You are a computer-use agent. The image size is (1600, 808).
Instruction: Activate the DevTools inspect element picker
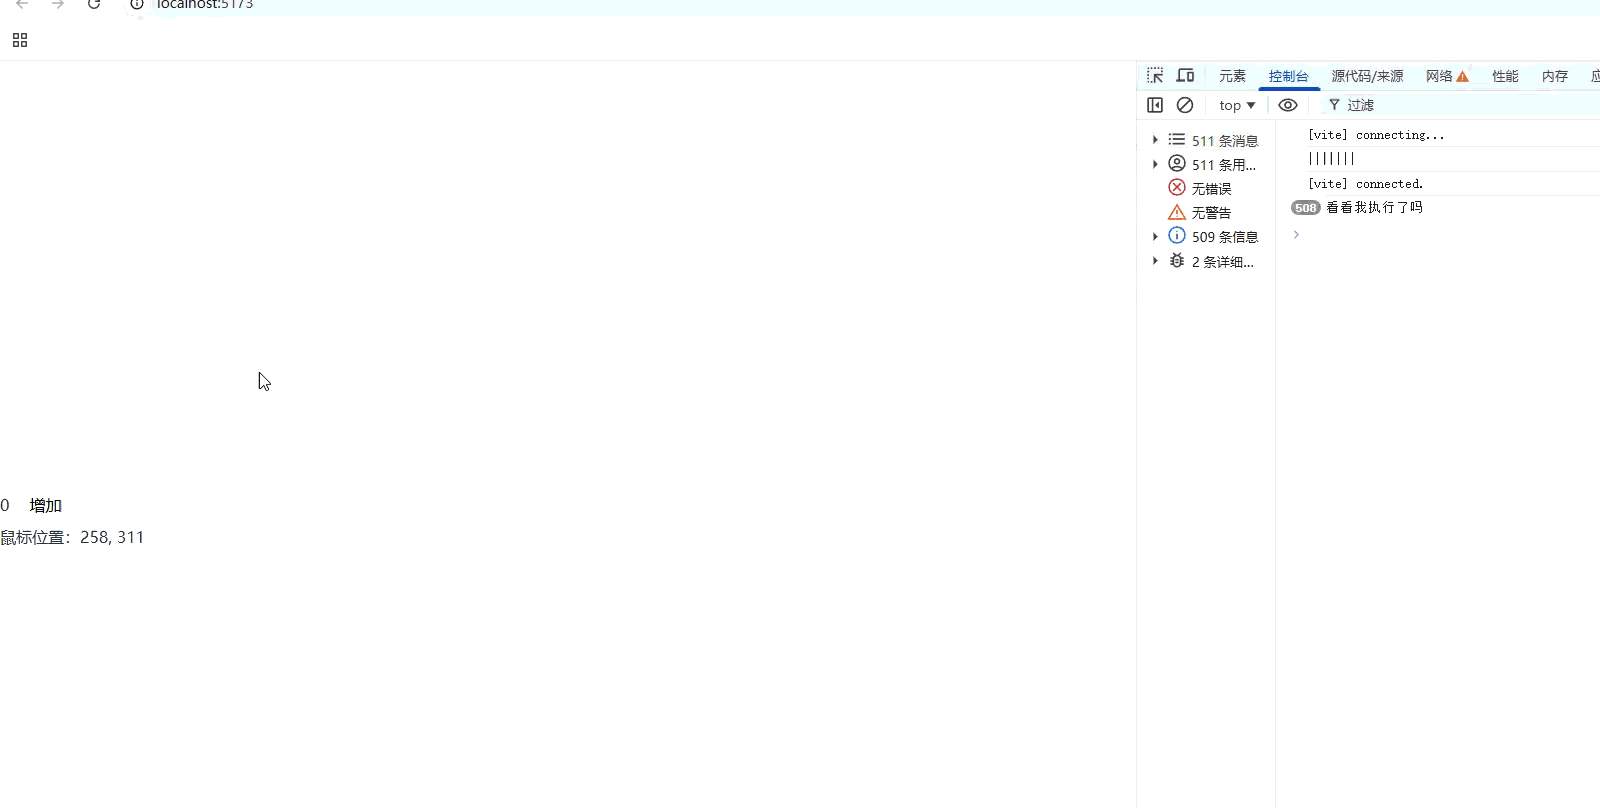tap(1155, 76)
